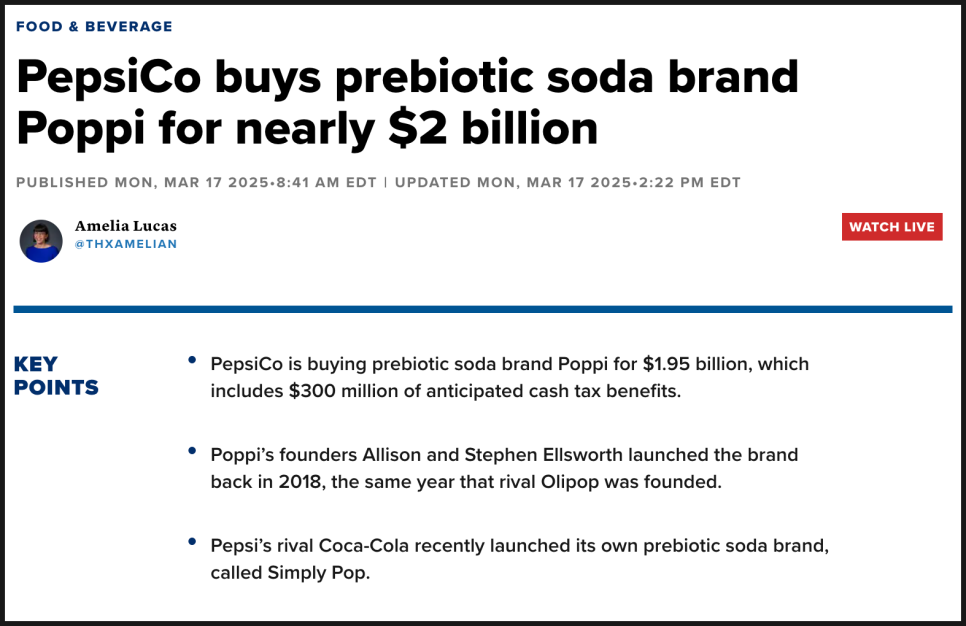
Task: Open Amelia Lucas's profile photo
Action: 41,241
